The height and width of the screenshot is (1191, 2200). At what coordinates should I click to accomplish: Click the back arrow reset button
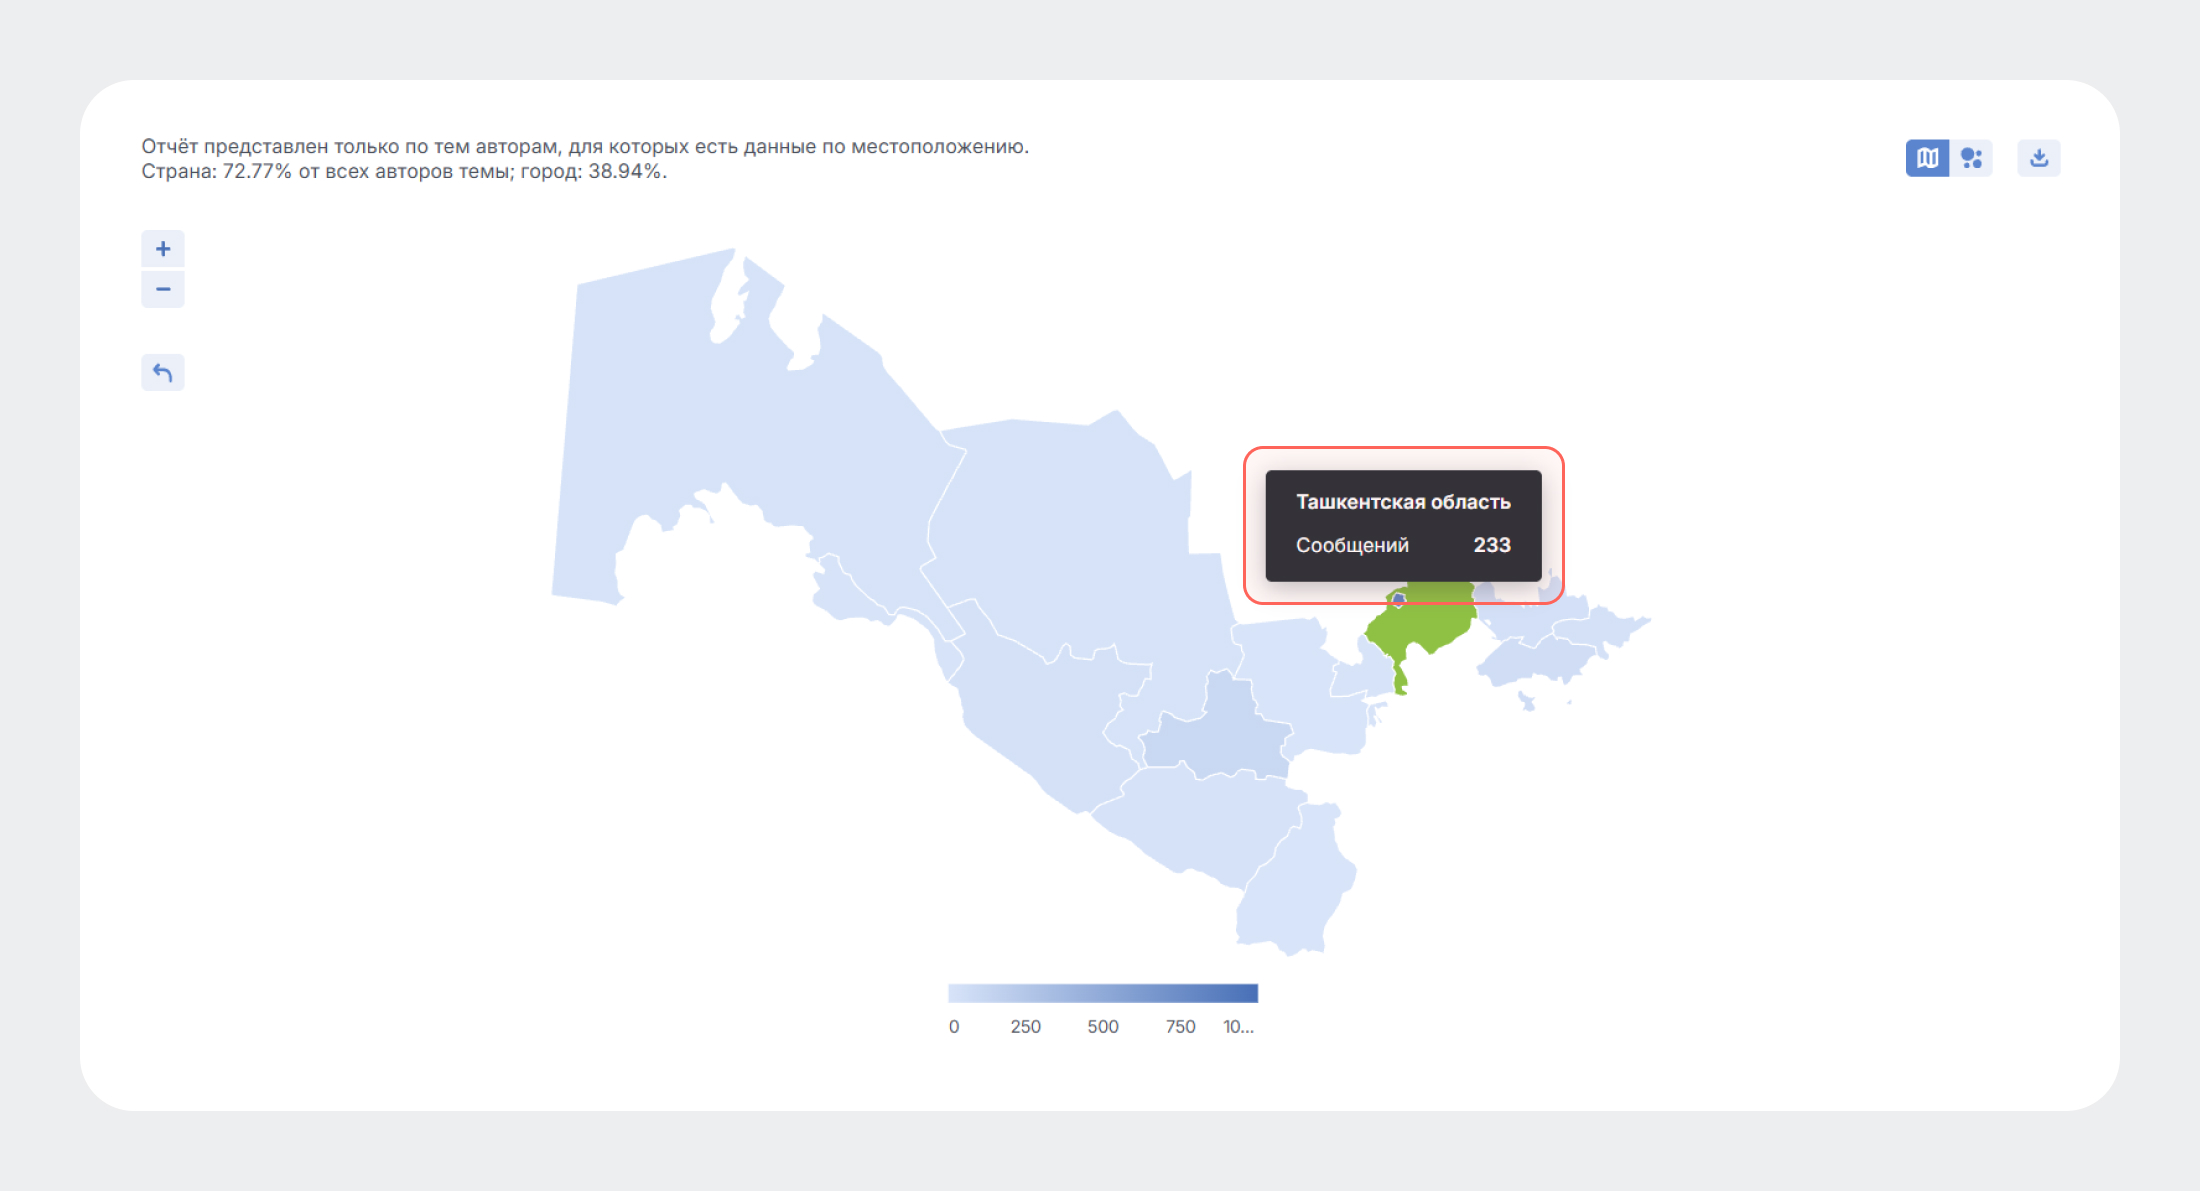click(x=163, y=373)
